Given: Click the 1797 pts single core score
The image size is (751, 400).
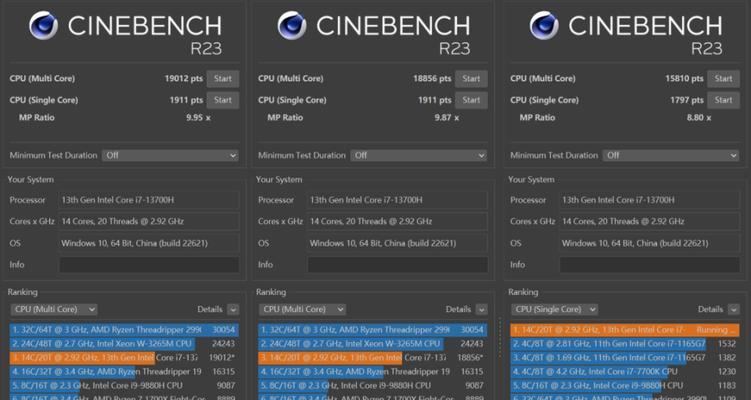Looking at the screenshot, I should click(687, 100).
